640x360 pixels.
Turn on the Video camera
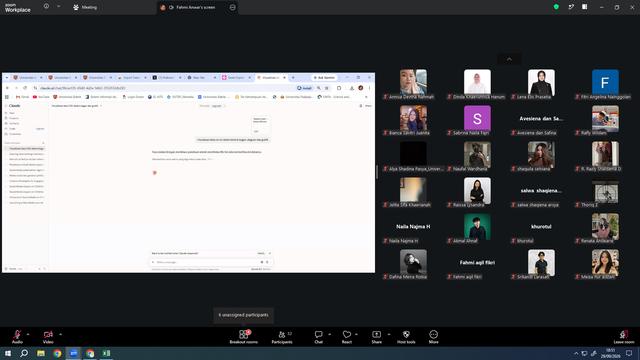point(48,337)
